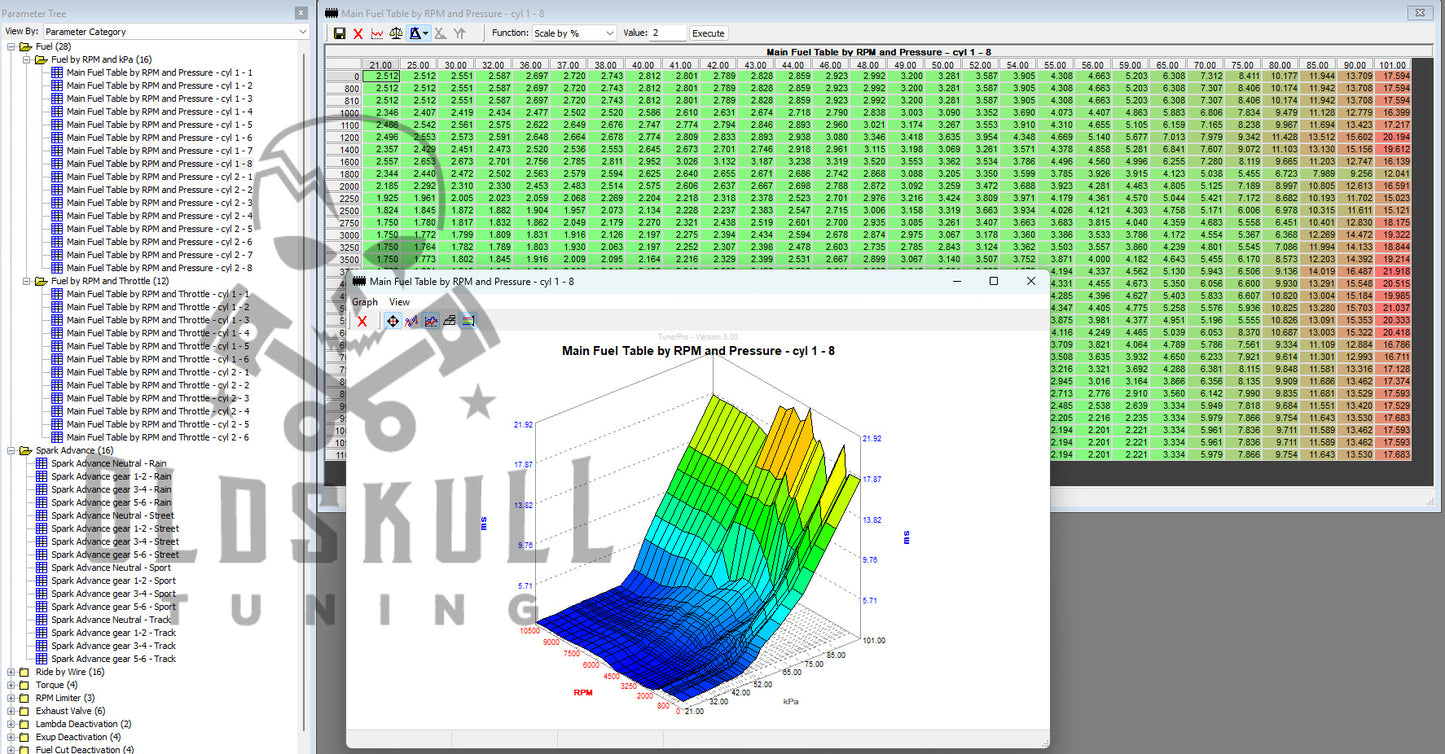This screenshot has width=1445, height=754.
Task: Click table icon beside Spark Advance Neutral - Rain
Action: (x=41, y=464)
